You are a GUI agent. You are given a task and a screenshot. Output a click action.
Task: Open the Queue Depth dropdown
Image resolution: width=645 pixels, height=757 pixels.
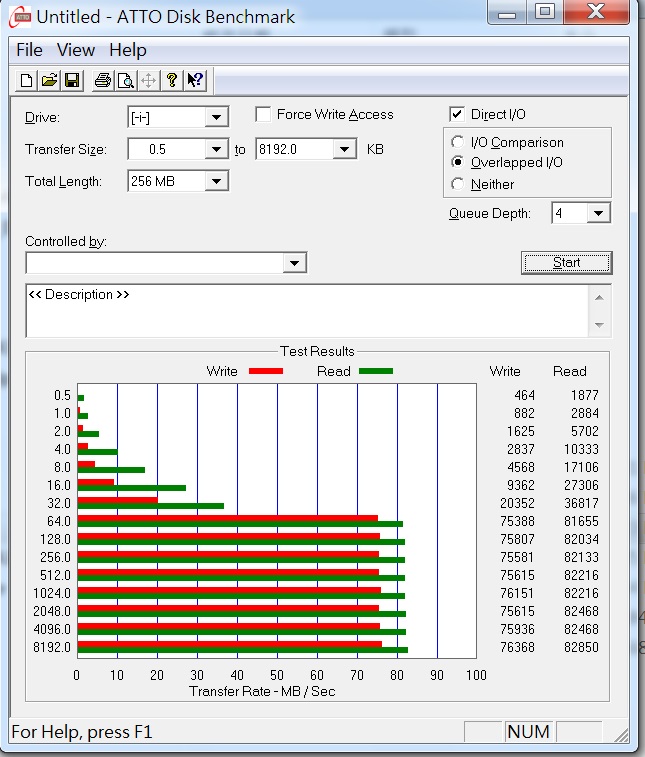pos(598,213)
